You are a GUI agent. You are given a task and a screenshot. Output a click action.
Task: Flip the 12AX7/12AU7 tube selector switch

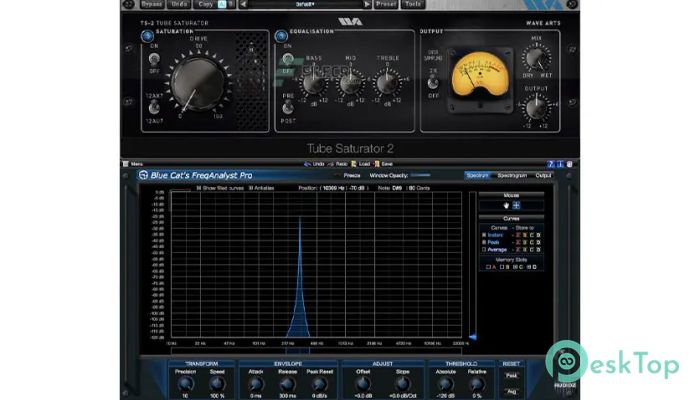154,108
